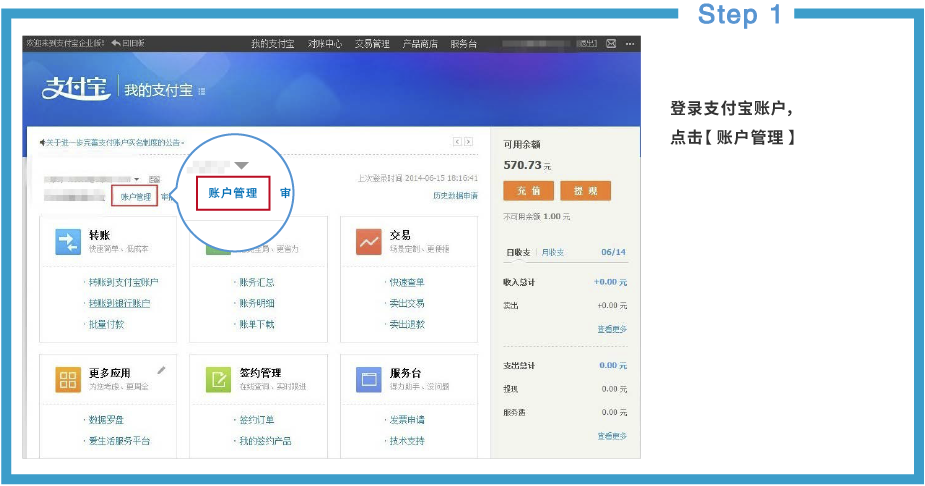Click the 06/14 date label
Viewport: 925px width, 486px height.
pos(614,252)
